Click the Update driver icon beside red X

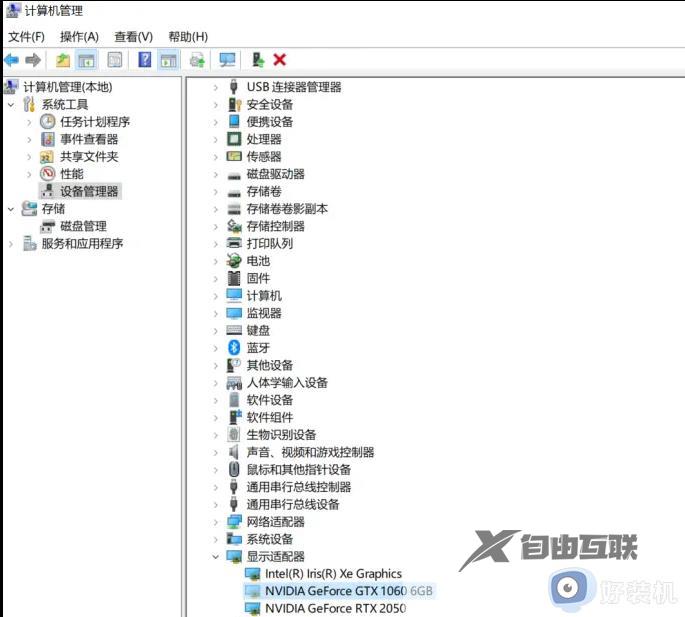coord(258,60)
